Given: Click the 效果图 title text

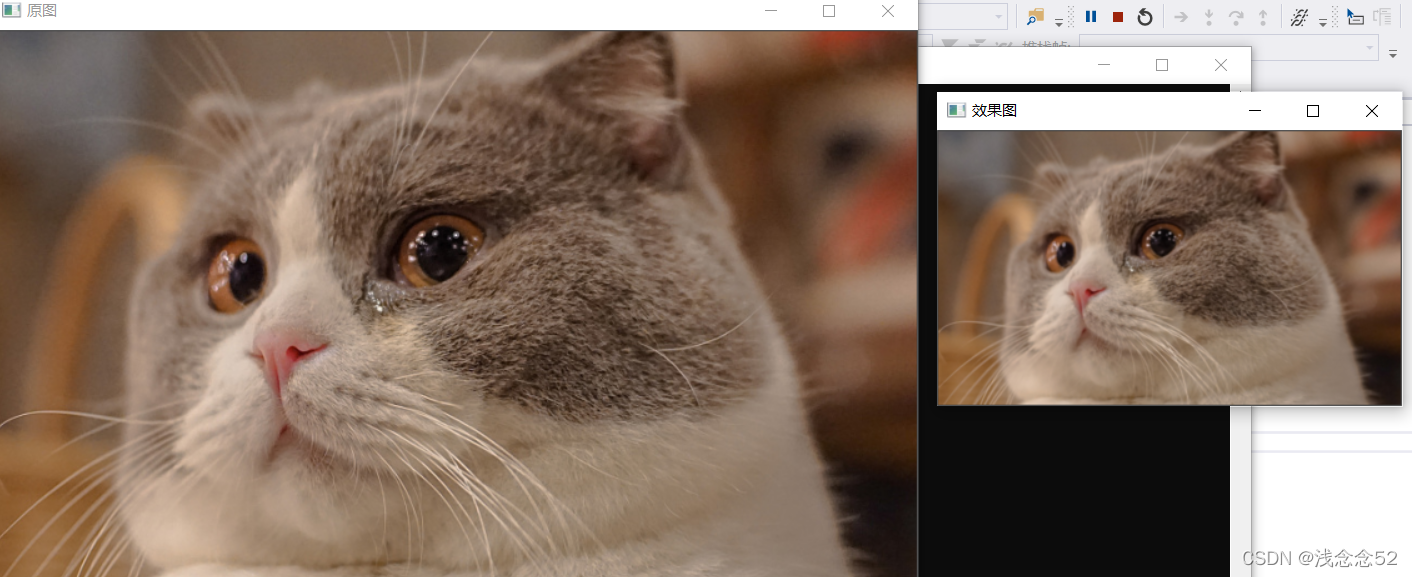Looking at the screenshot, I should [995, 110].
